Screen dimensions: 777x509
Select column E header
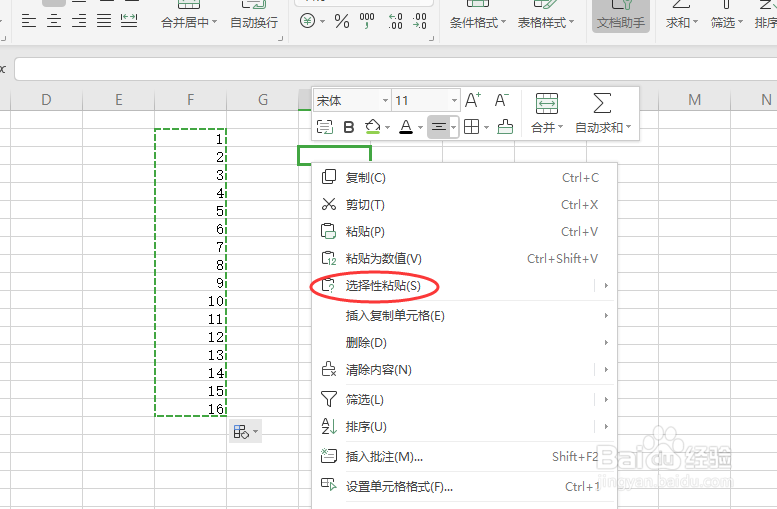point(118,100)
